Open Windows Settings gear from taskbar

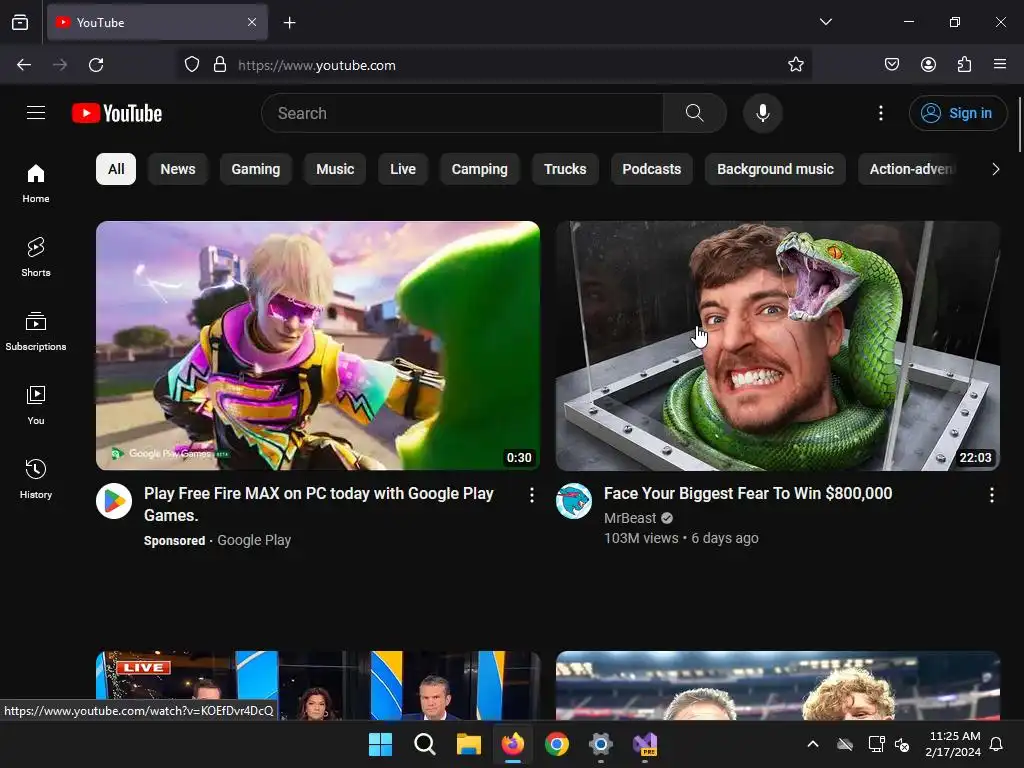(x=600, y=744)
